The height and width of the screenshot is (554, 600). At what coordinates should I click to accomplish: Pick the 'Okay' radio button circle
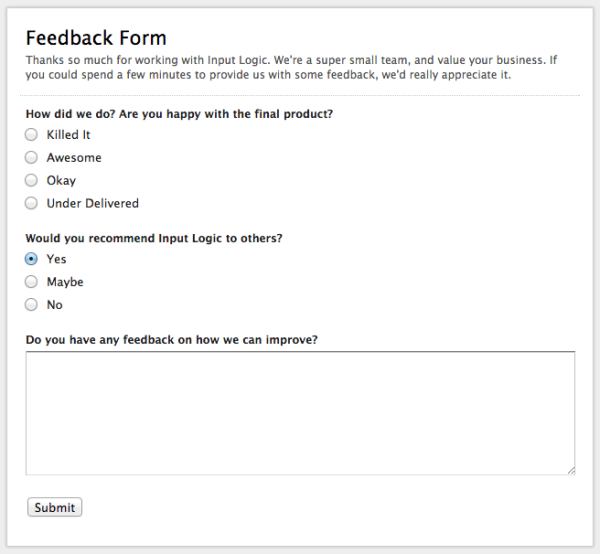coord(31,181)
